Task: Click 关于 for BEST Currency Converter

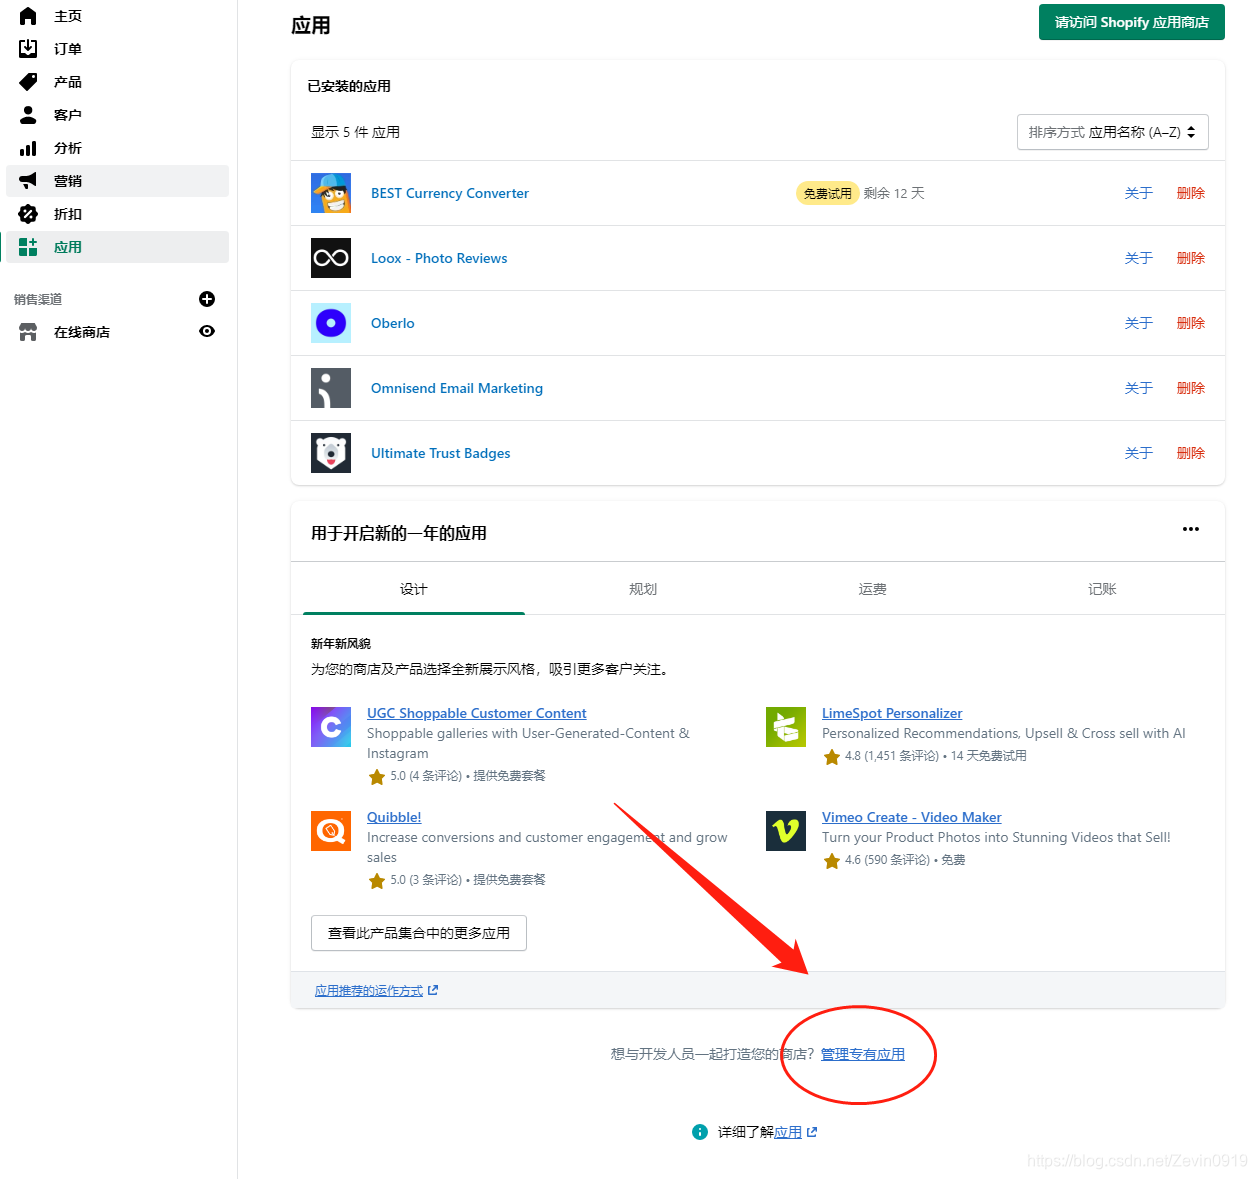Action: [1139, 193]
